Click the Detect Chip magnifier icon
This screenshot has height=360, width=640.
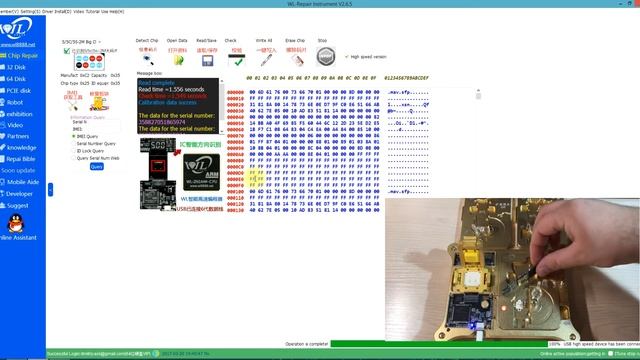pos(147,60)
